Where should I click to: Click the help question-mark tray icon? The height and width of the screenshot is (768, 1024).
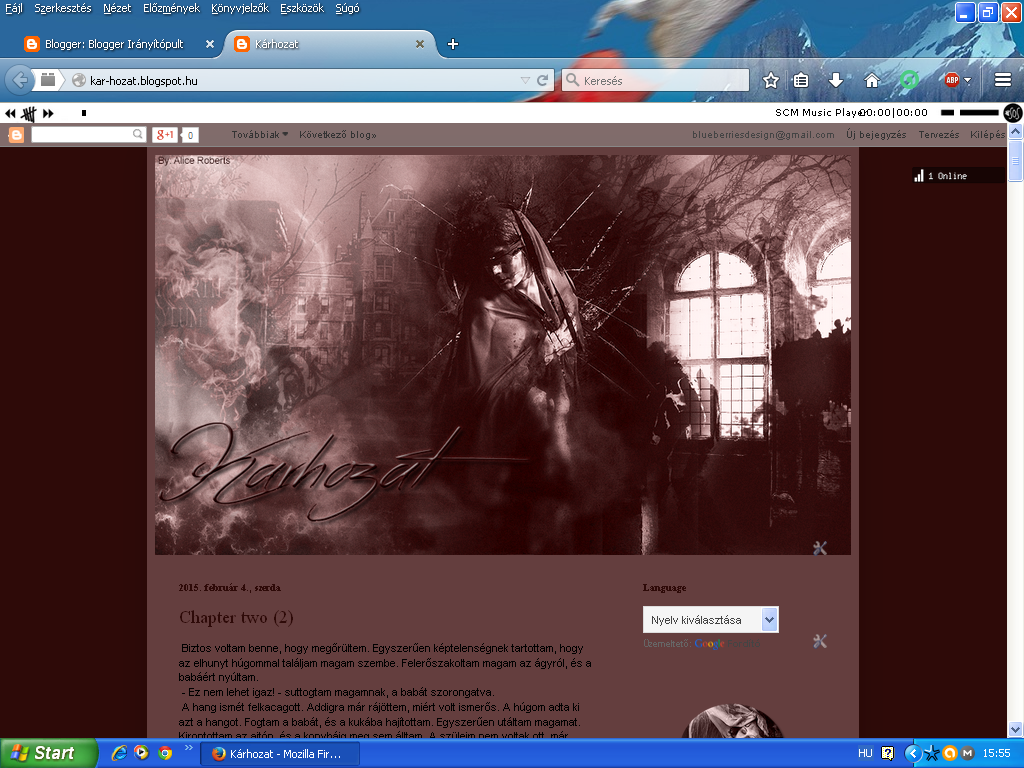pos(887,753)
